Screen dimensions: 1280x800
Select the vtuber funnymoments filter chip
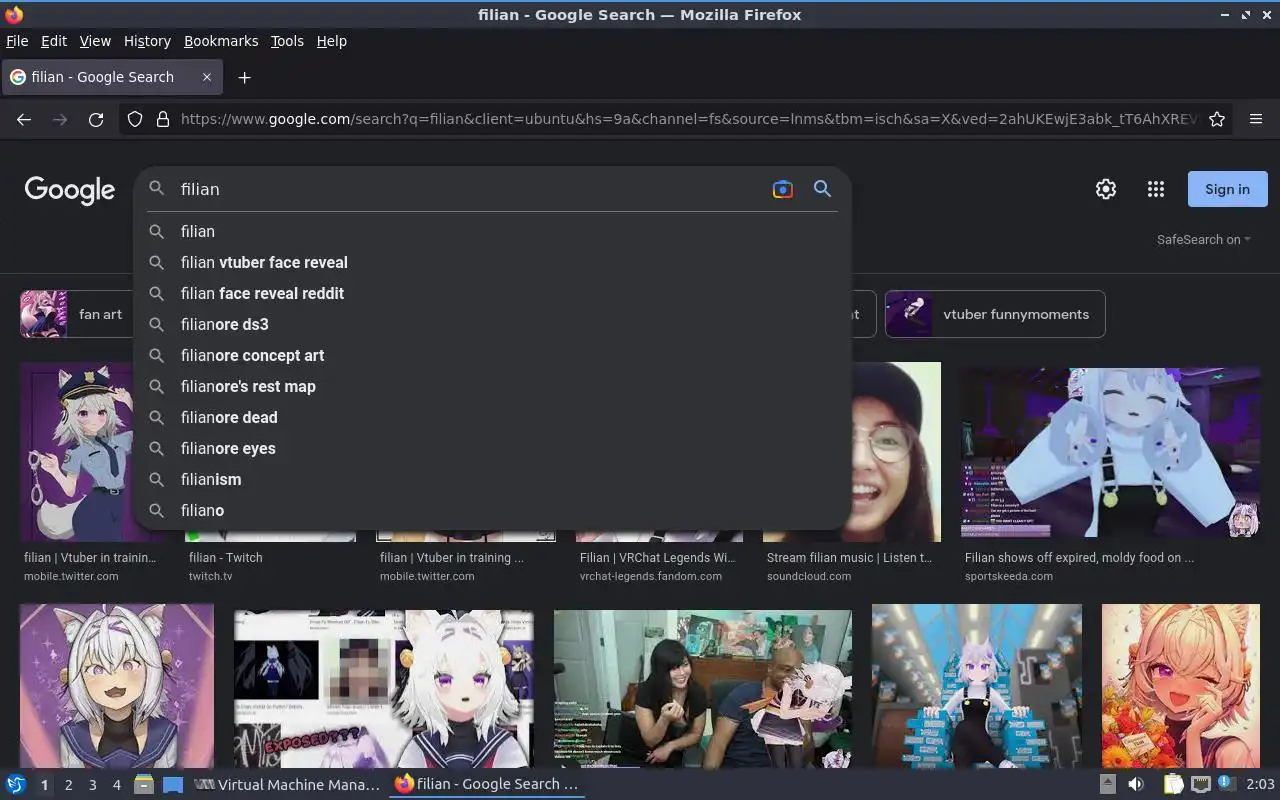(995, 314)
